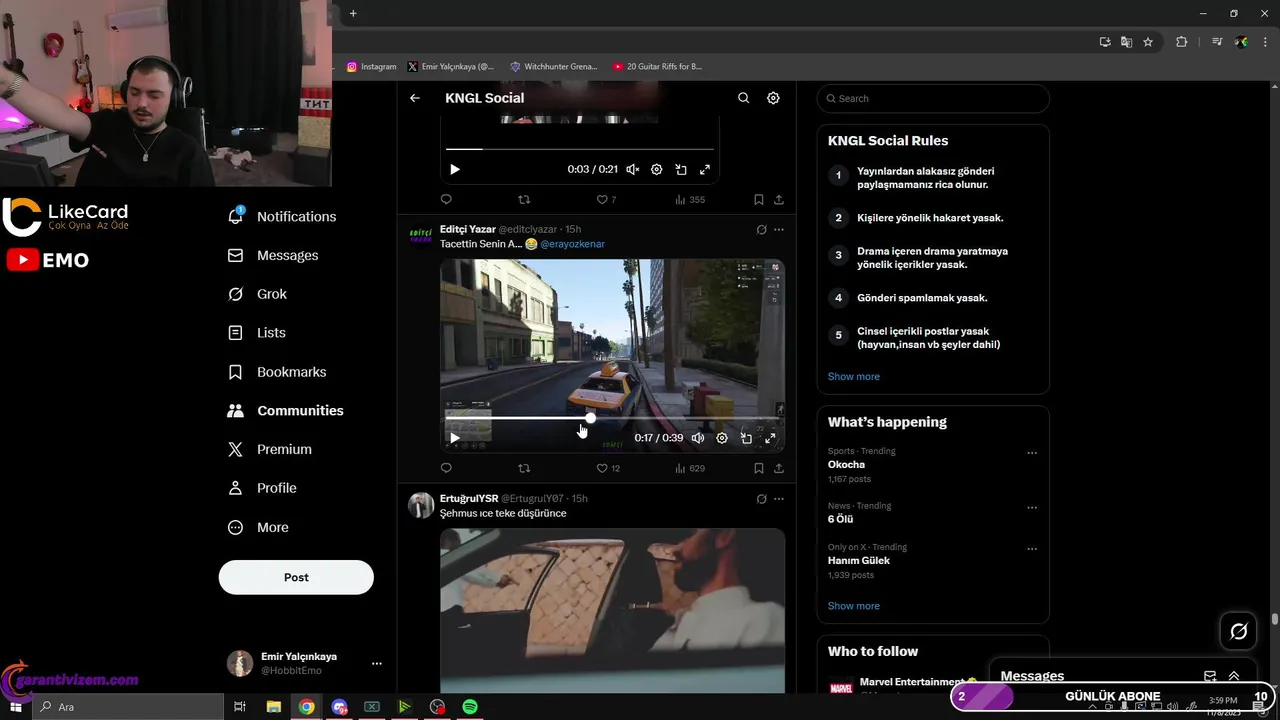Open ErtuğrulYSR profile avatar
This screenshot has height=720, width=1280.
pyautogui.click(x=421, y=505)
